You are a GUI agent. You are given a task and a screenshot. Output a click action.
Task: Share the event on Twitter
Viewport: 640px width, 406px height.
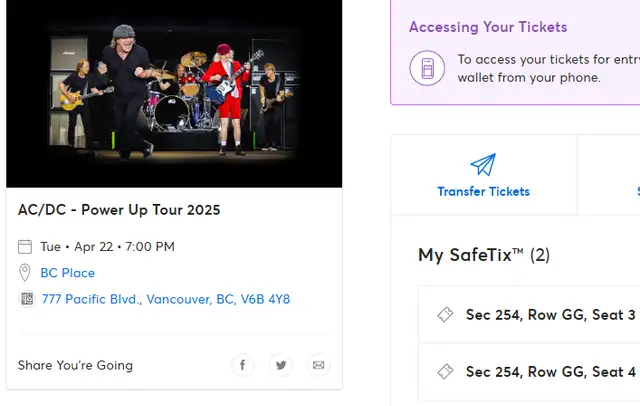click(281, 365)
